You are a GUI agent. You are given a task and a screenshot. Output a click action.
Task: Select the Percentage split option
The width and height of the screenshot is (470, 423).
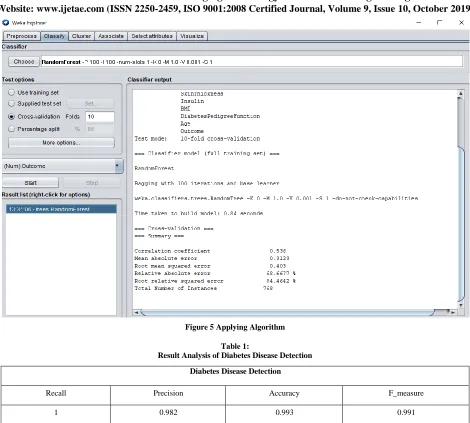click(34, 129)
